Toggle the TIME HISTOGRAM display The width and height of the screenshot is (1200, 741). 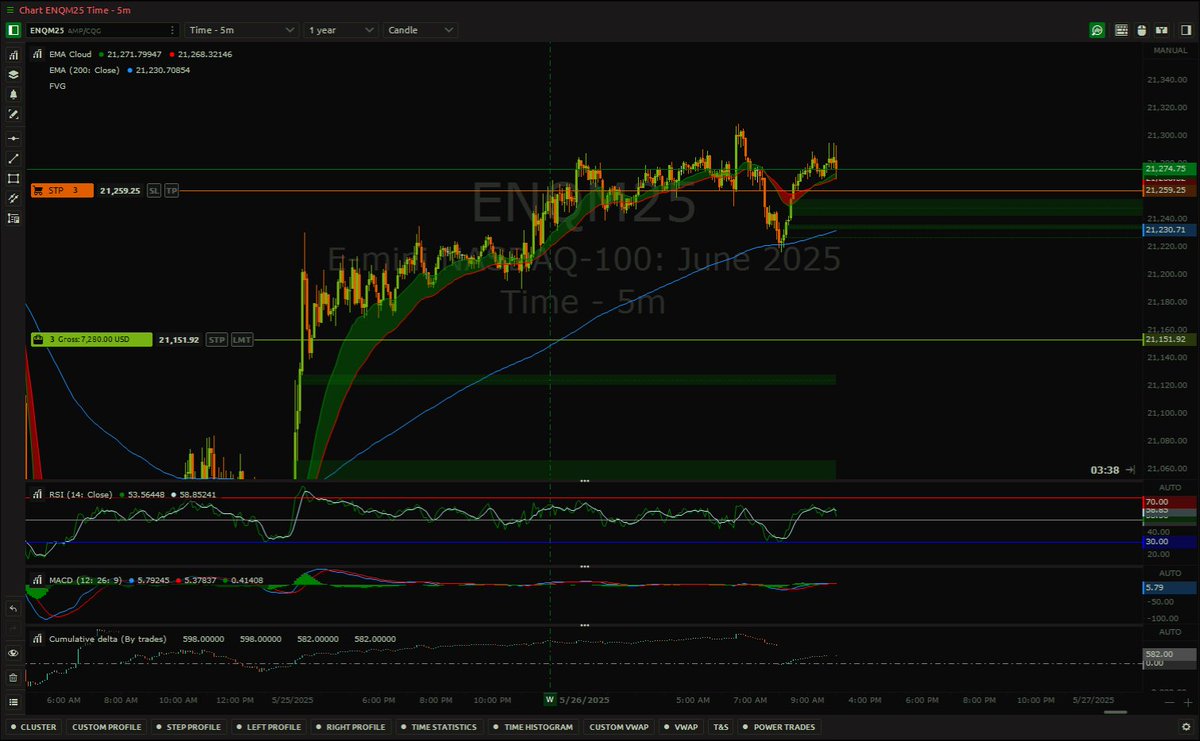coord(533,727)
